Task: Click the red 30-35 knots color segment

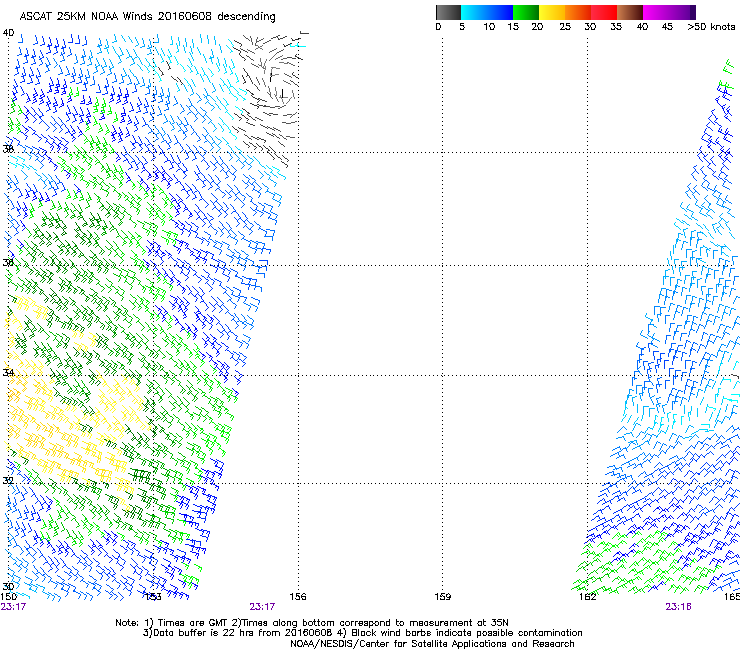Action: (x=604, y=12)
